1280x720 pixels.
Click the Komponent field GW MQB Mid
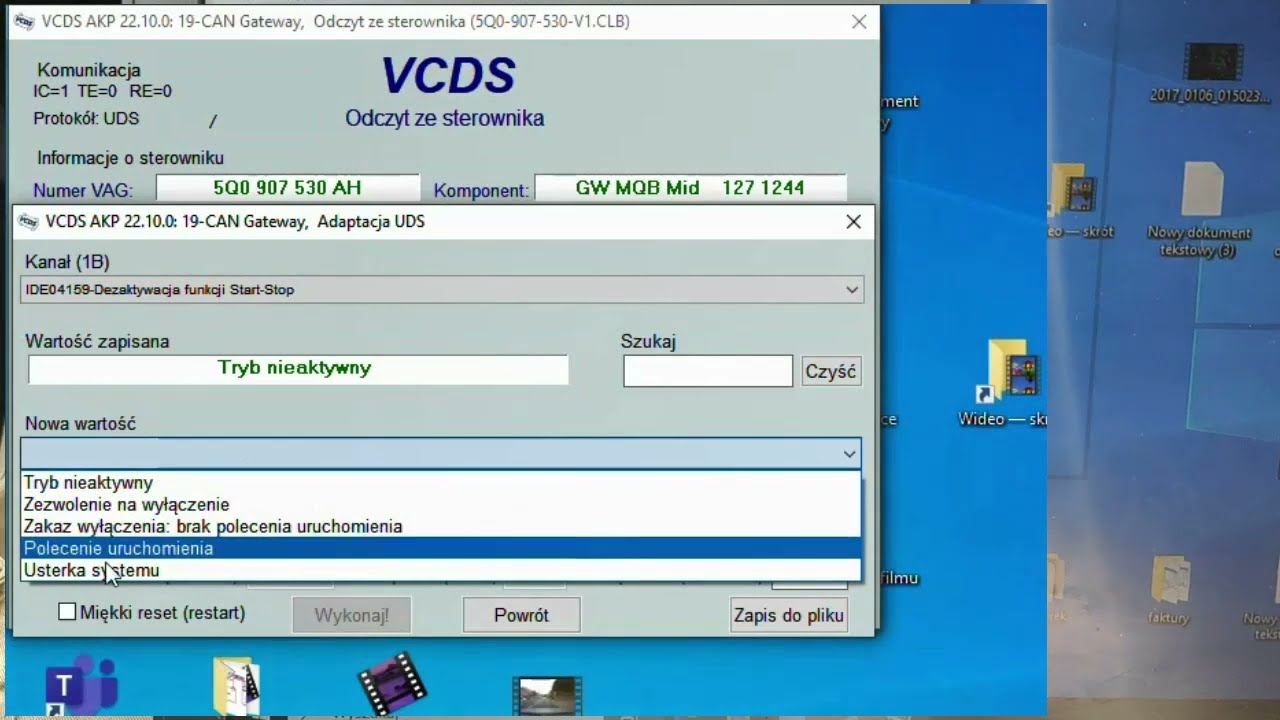pyautogui.click(x=690, y=188)
